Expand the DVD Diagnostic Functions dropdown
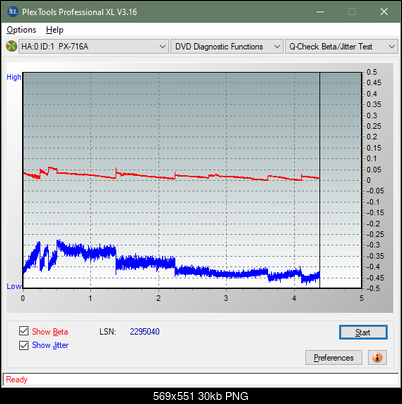Viewport: 402px width, 404px height. (227, 47)
